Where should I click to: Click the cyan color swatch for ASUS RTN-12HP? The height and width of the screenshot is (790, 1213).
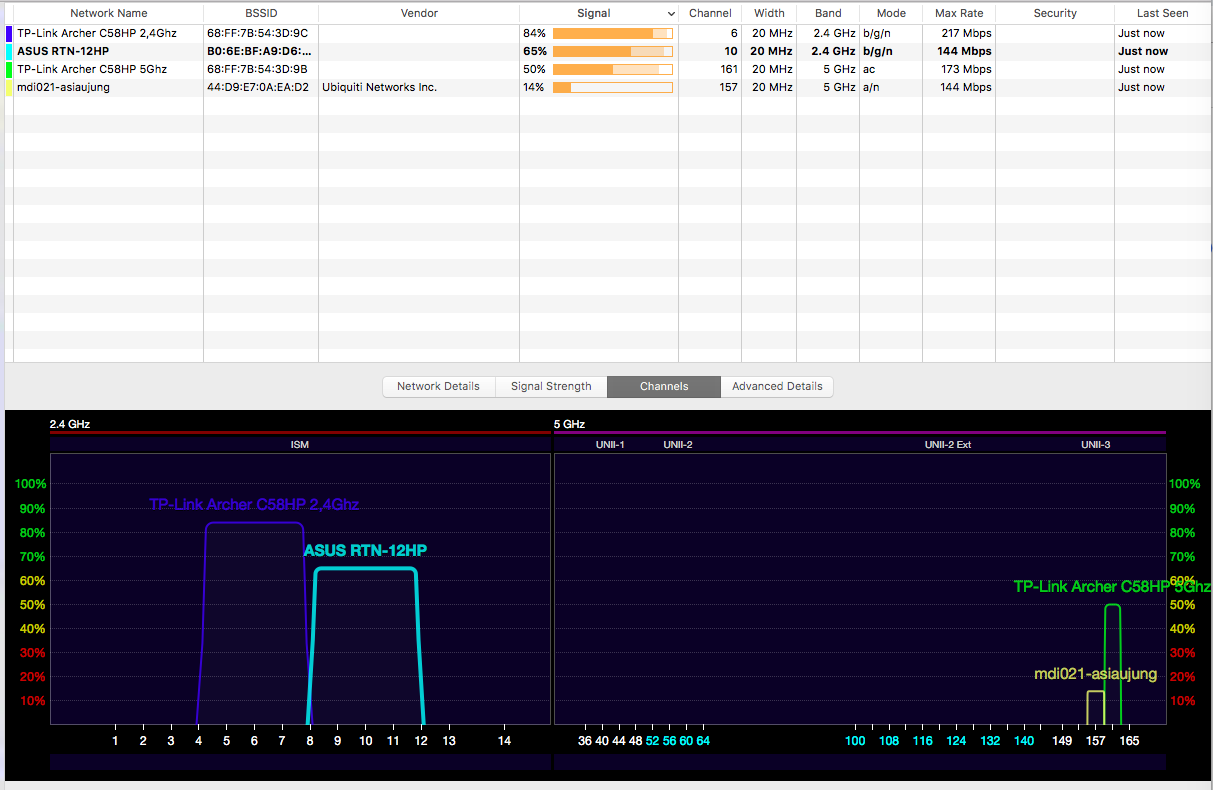(x=9, y=51)
